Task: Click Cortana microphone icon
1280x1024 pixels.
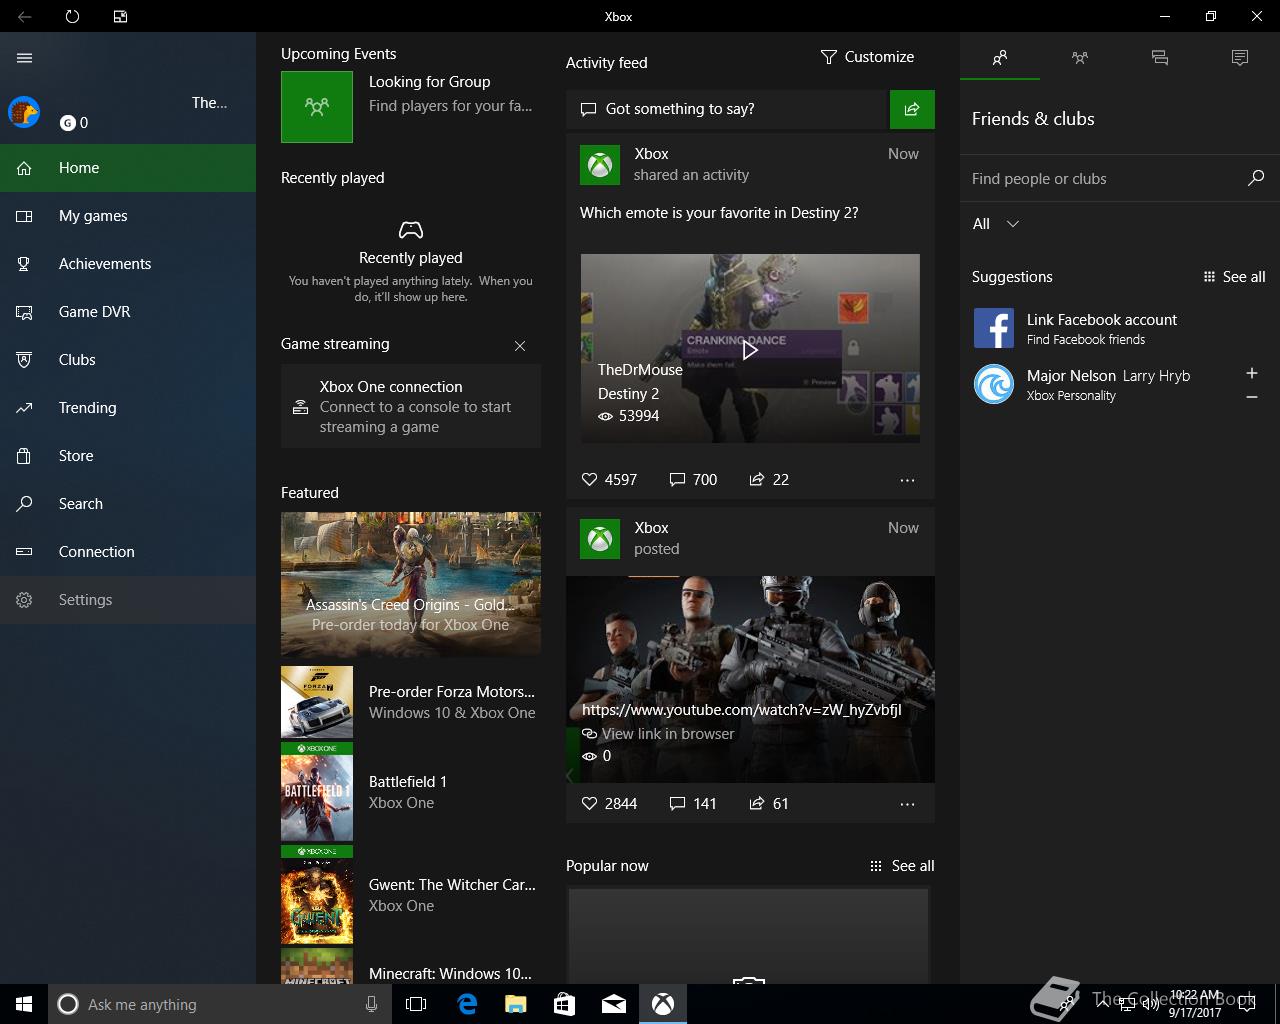Action: (371, 1004)
